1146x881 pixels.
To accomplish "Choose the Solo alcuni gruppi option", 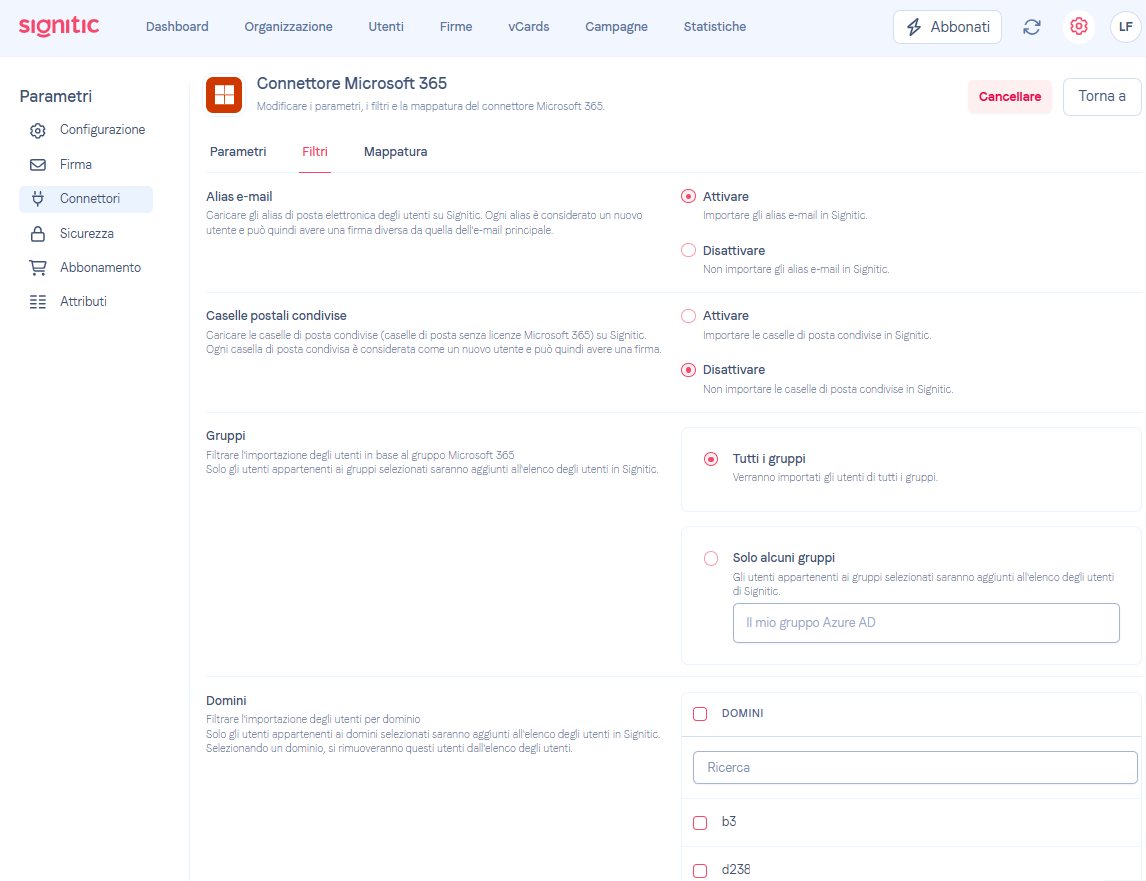I will [711, 559].
